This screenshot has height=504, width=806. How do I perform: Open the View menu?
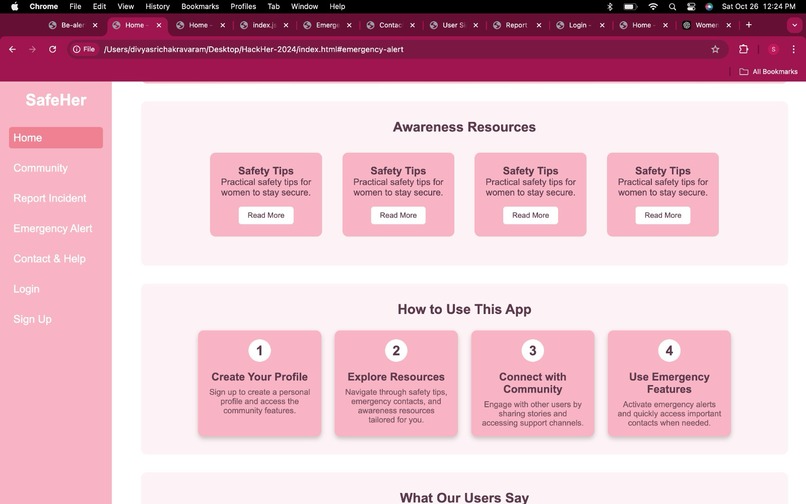pos(125,6)
